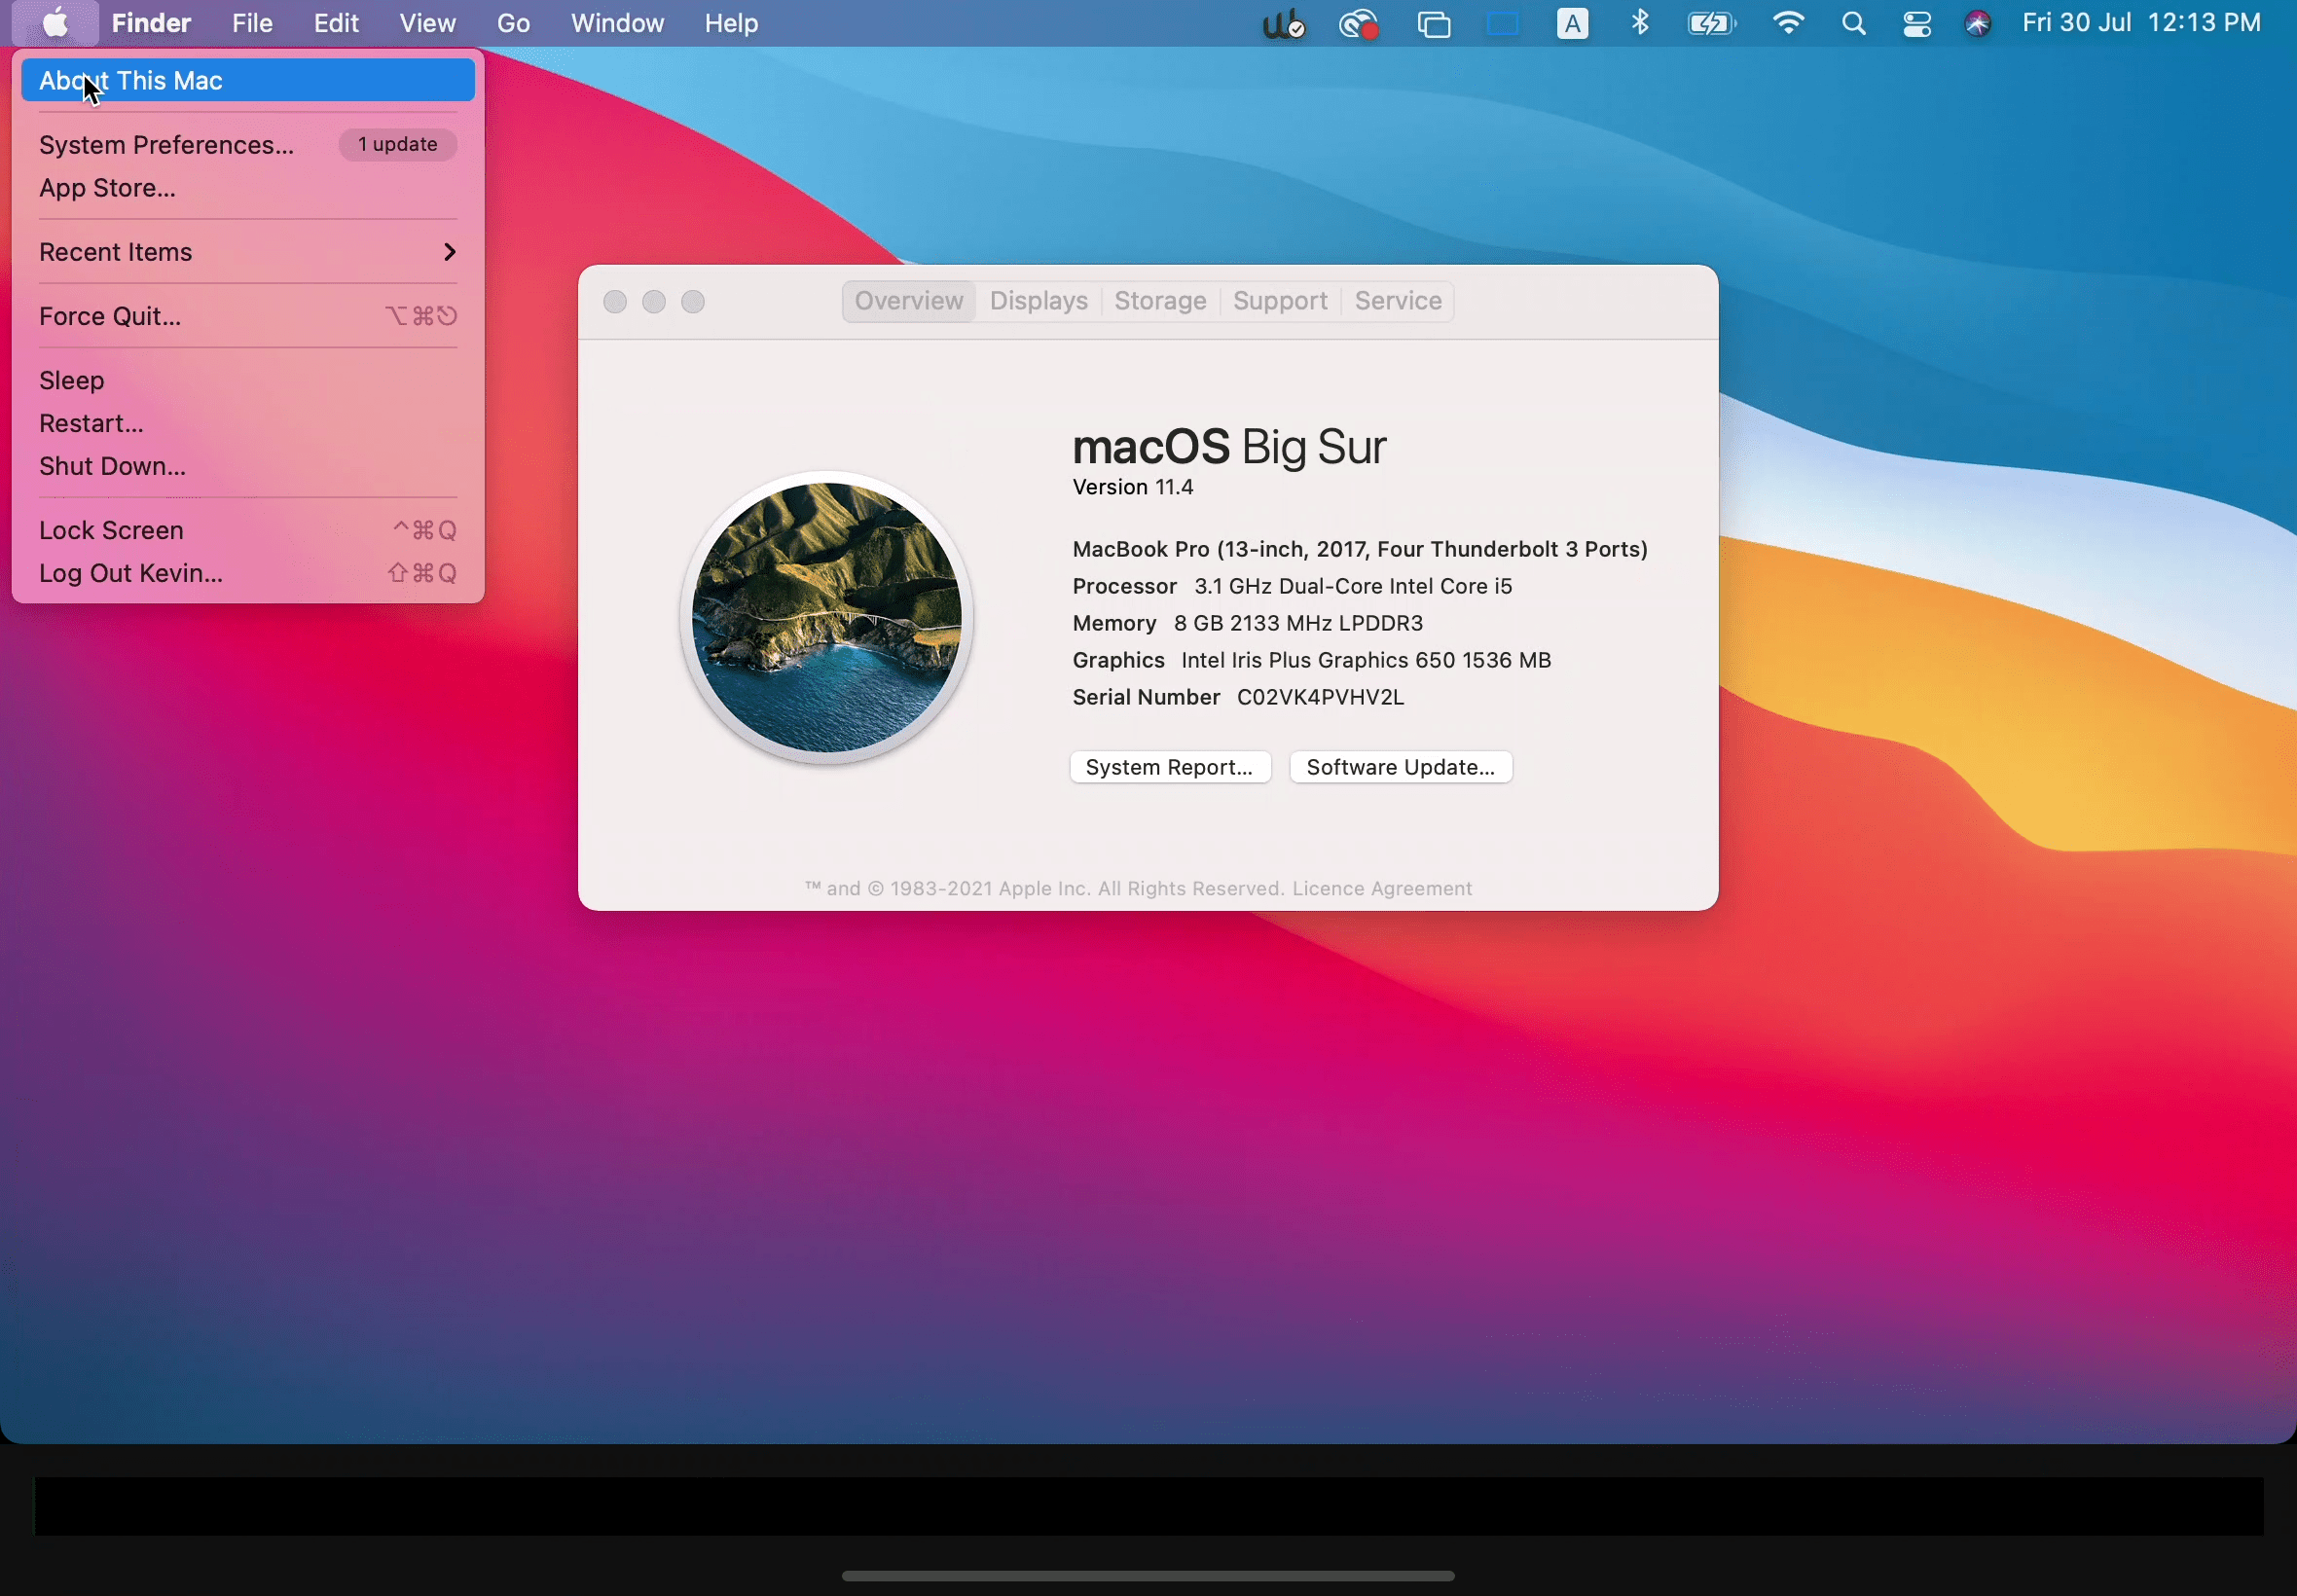Switch to the Overview tab

(x=908, y=301)
